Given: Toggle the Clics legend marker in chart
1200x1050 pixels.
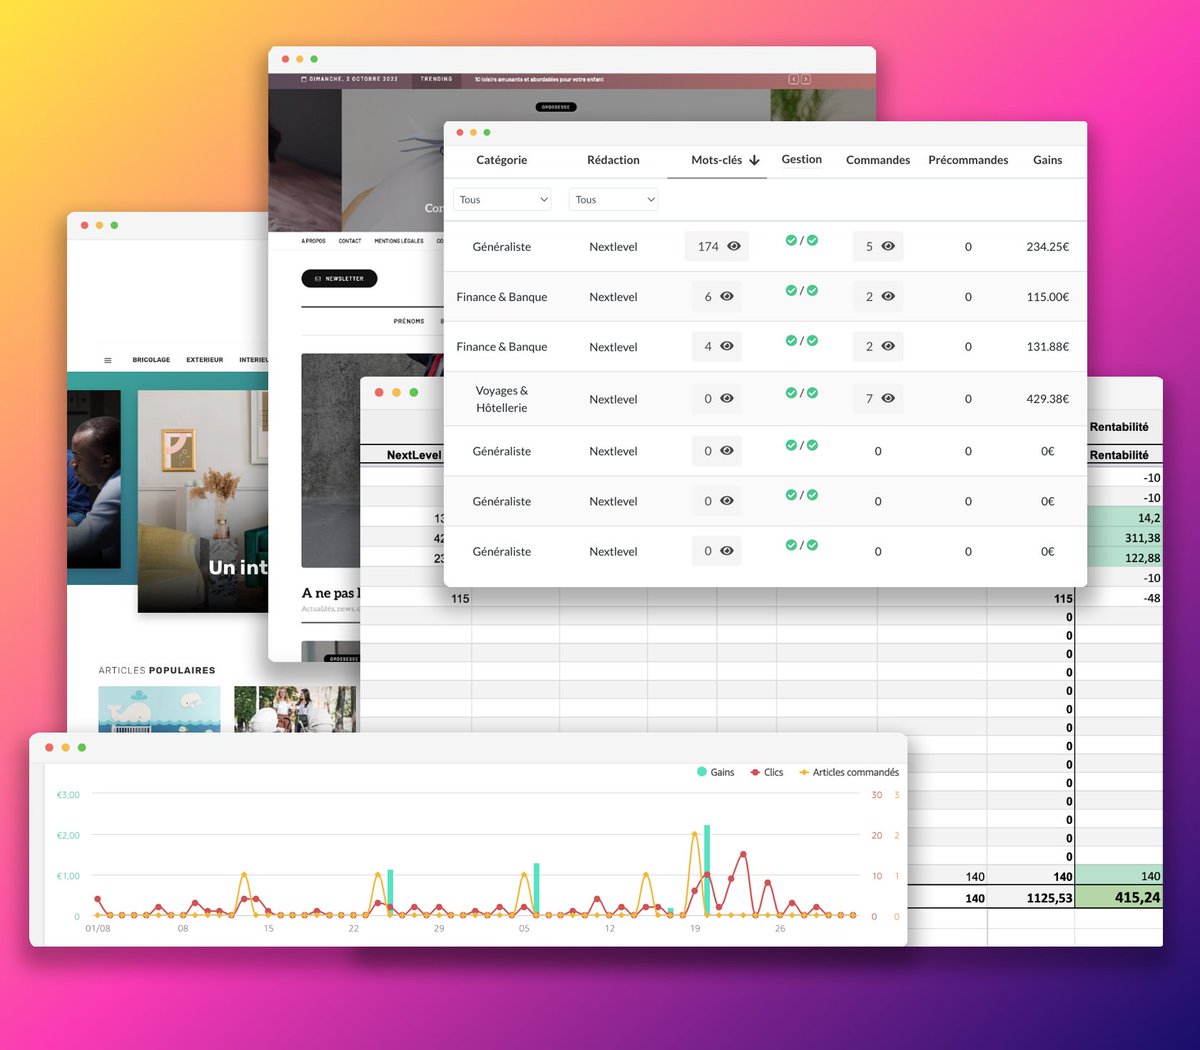Looking at the screenshot, I should [755, 772].
